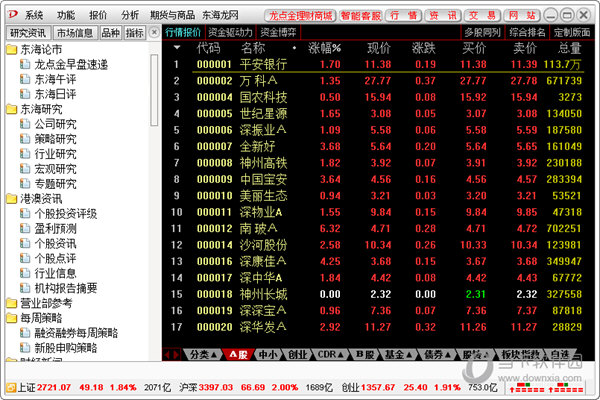
Task: Open the 期货与商品 menu
Action: (x=172, y=15)
